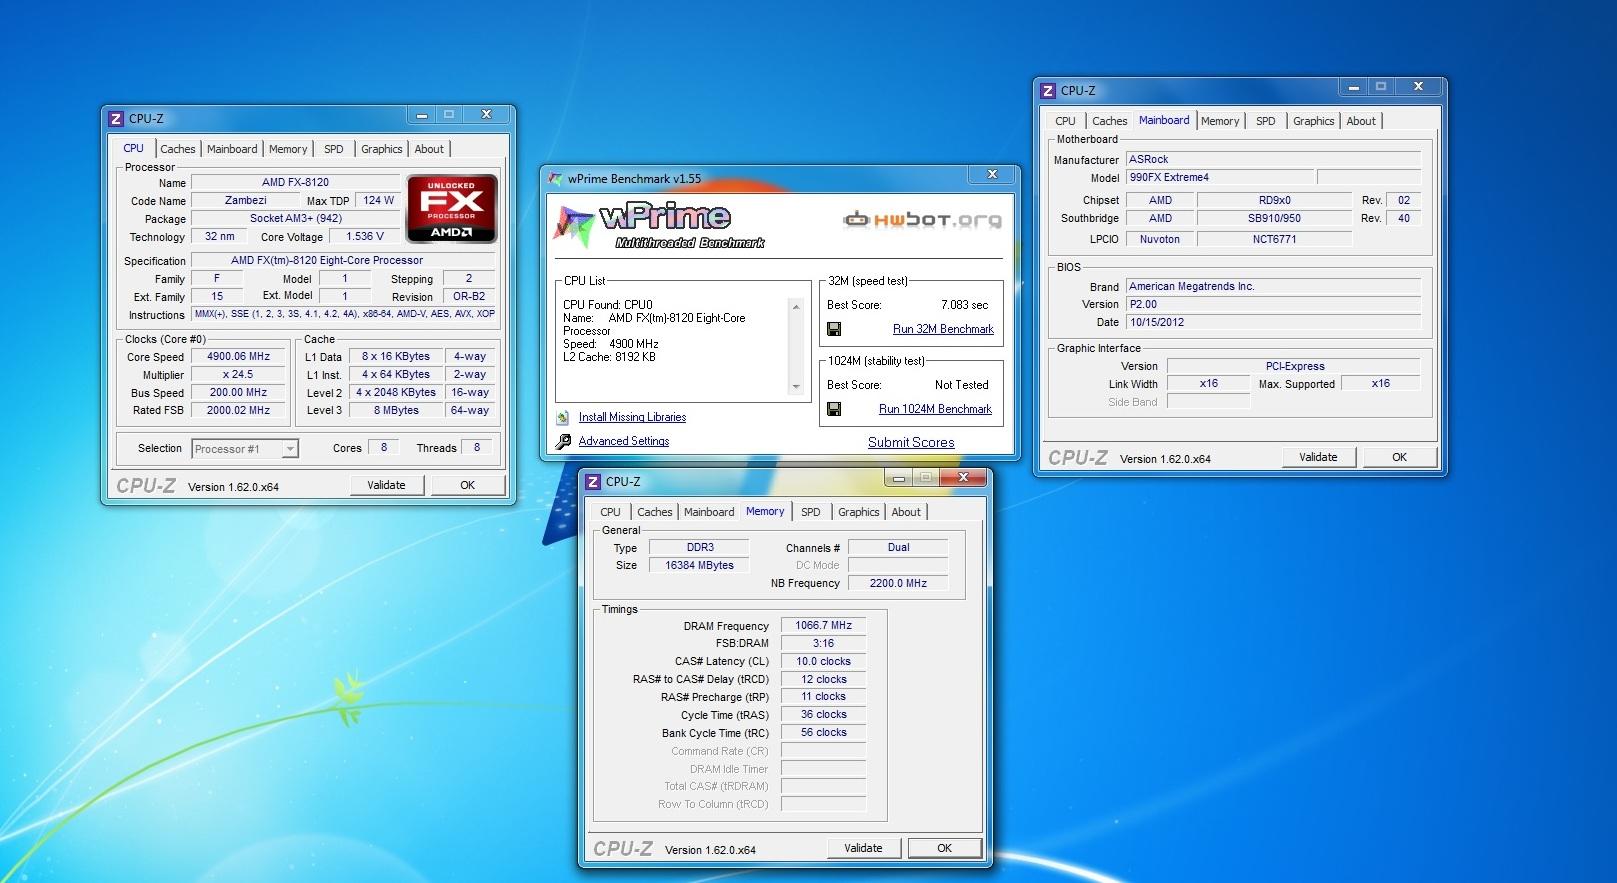Image resolution: width=1617 pixels, height=883 pixels.
Task: Click the memory Size 16384 MBytes value
Action: click(x=699, y=566)
